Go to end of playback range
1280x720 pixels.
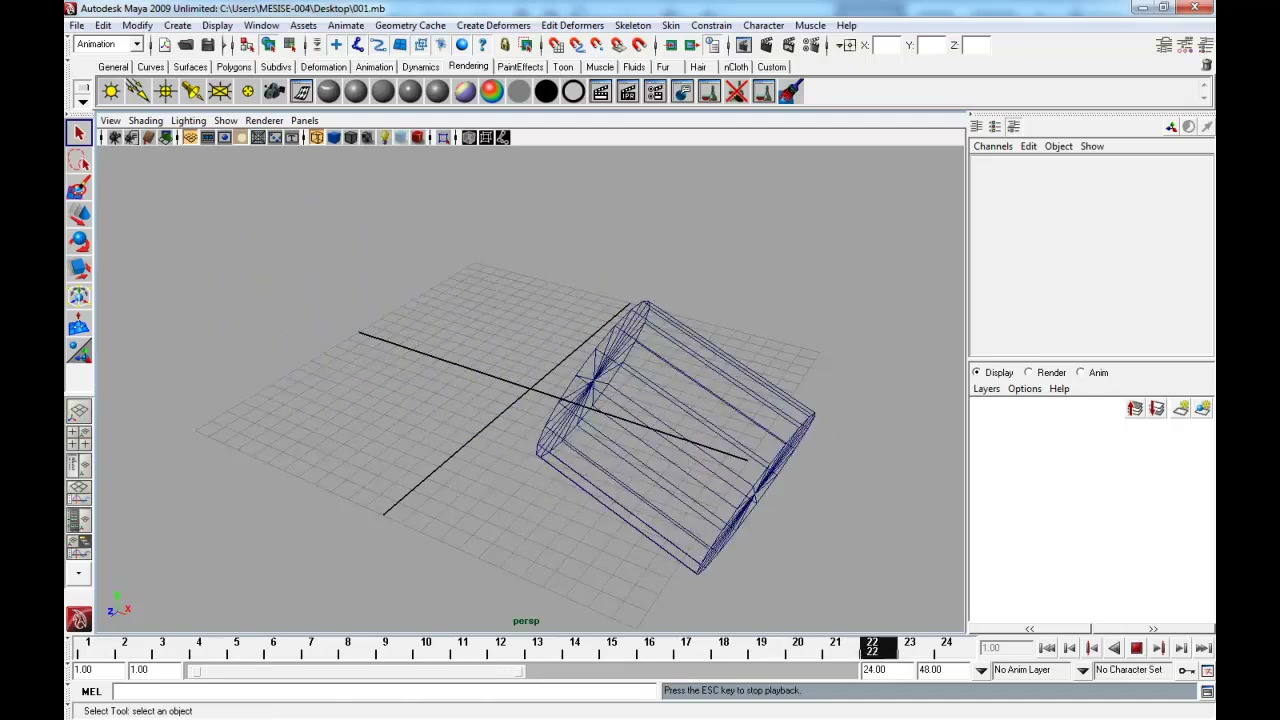coord(1203,648)
